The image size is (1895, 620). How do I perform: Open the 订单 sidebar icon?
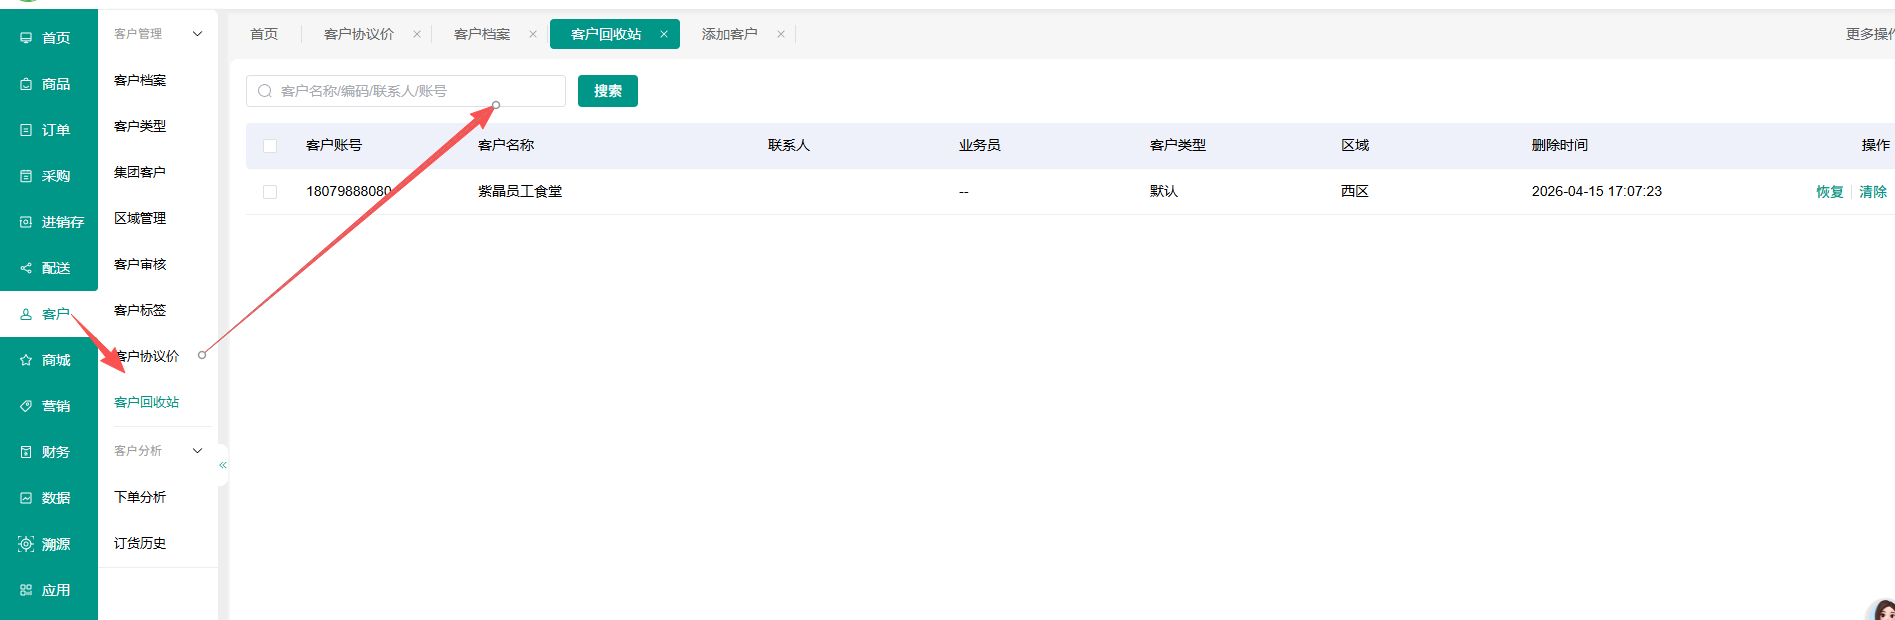point(26,130)
